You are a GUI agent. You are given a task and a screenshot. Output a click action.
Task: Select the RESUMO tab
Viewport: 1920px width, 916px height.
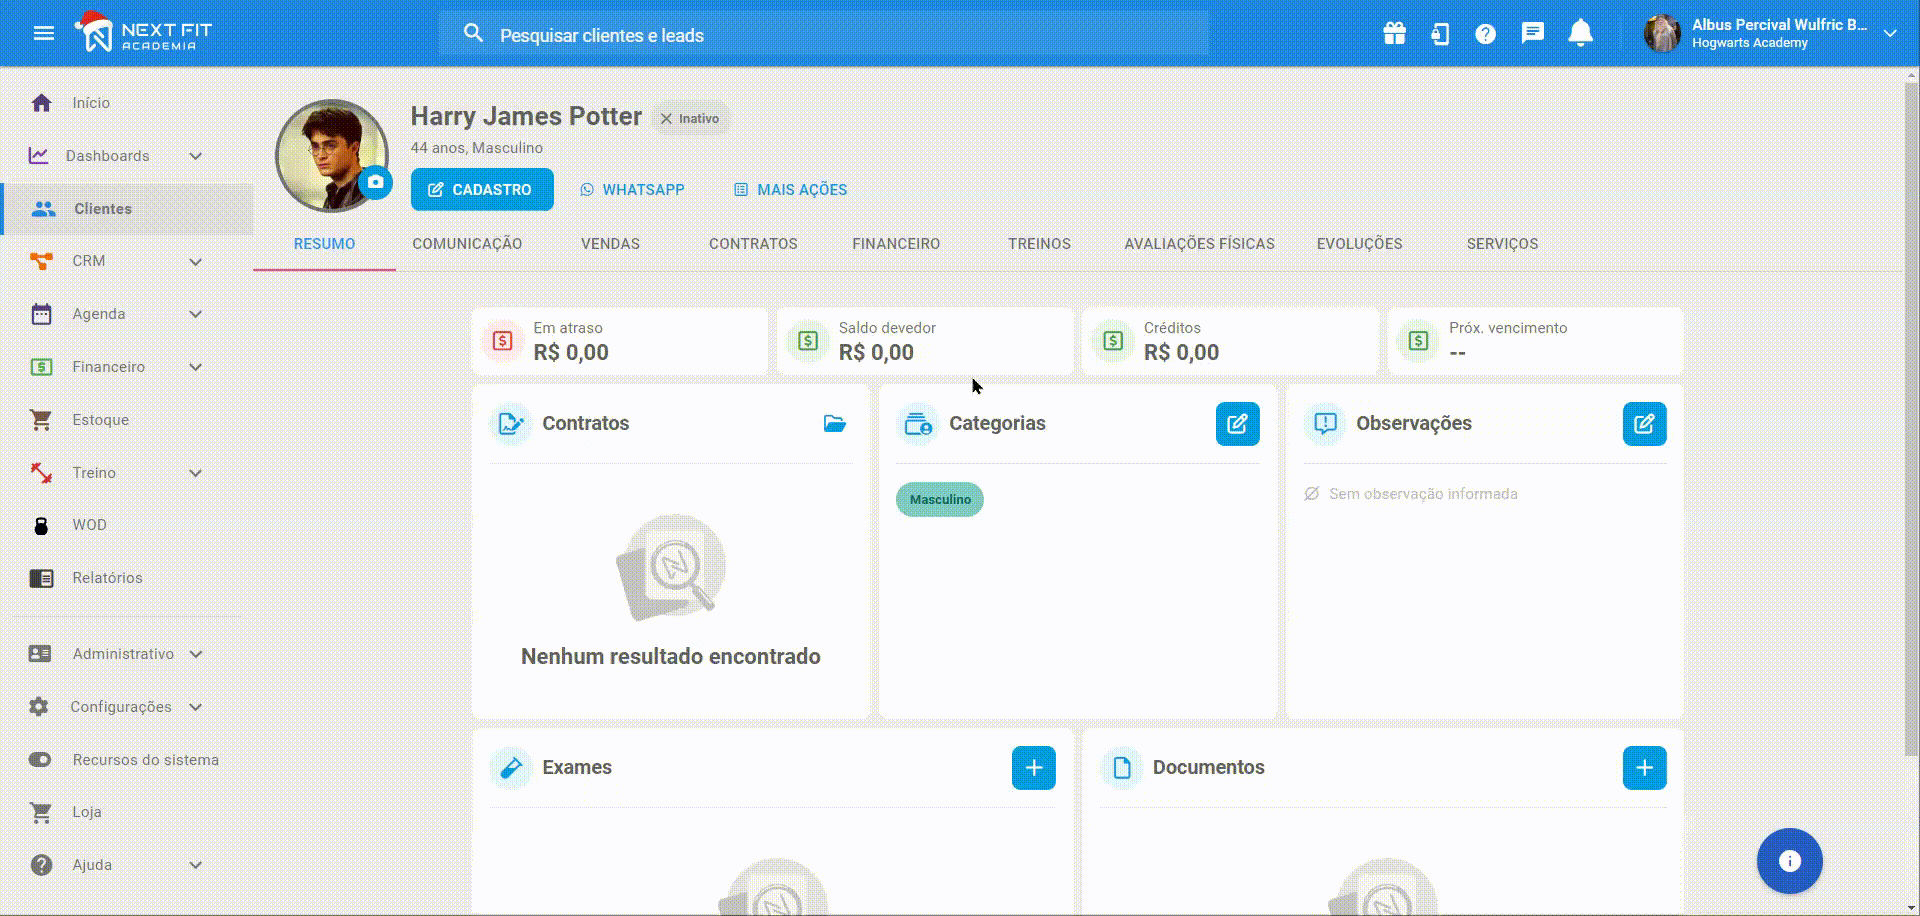324,244
